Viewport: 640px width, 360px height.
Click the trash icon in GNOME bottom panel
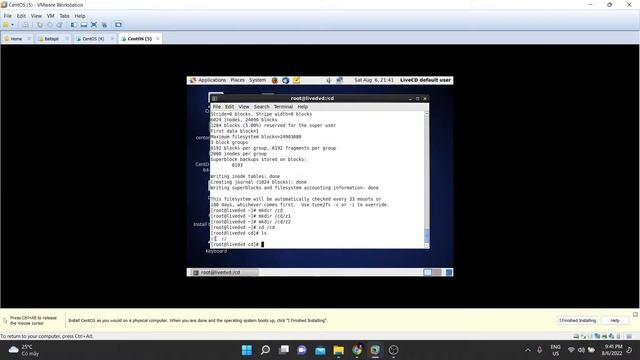point(449,272)
